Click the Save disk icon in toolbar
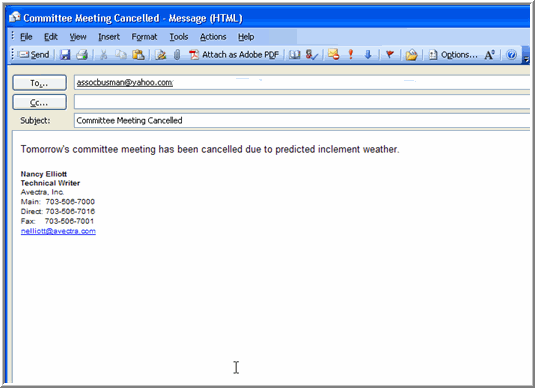This screenshot has height=388, width=535. (x=65, y=55)
